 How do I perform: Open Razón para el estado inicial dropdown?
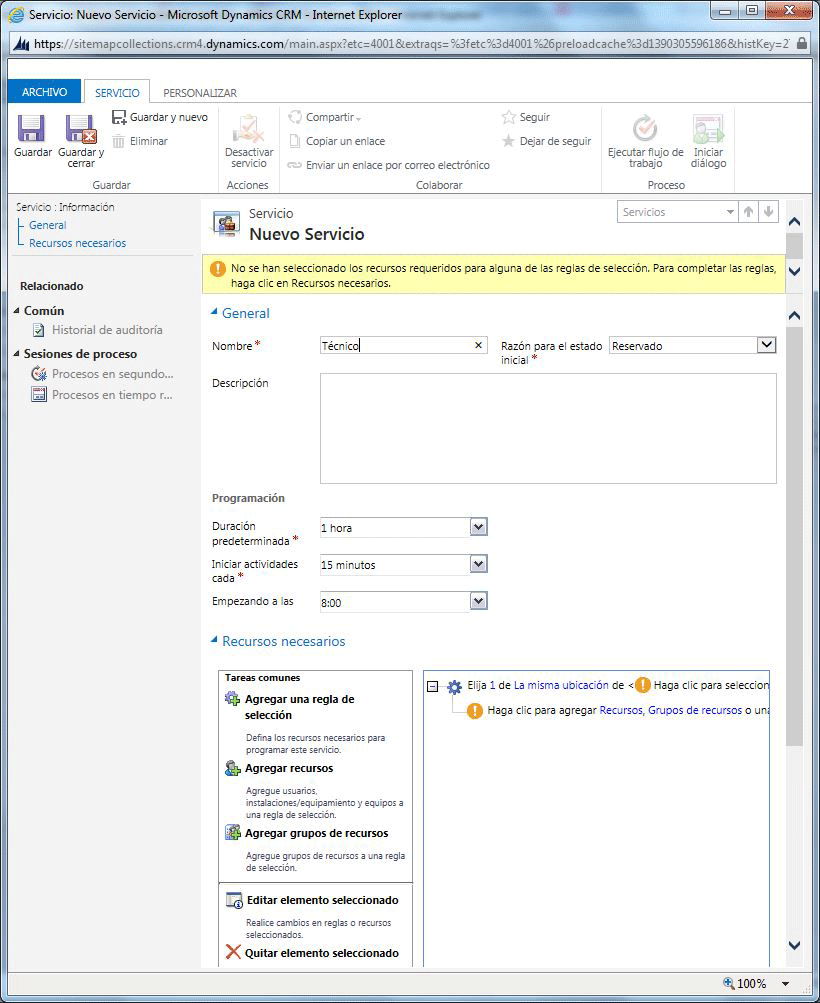click(766, 345)
